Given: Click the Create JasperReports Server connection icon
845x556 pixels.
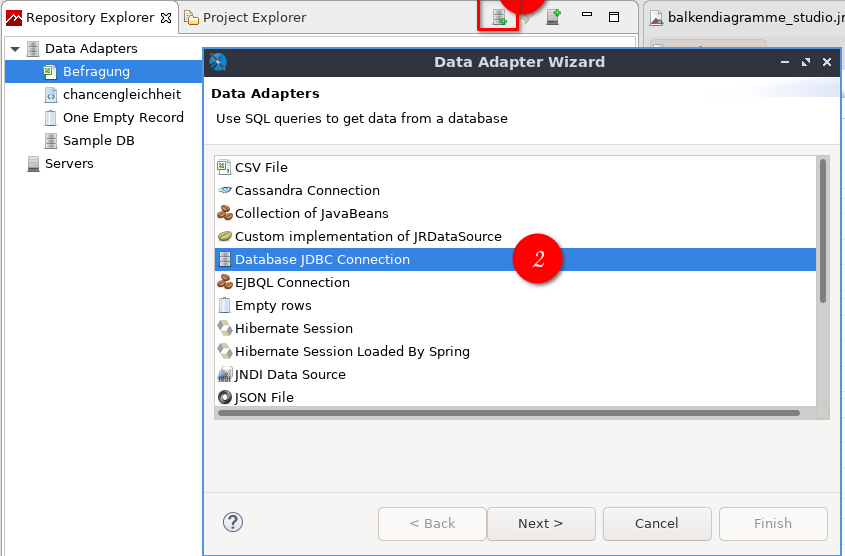Looking at the screenshot, I should coord(553,17).
